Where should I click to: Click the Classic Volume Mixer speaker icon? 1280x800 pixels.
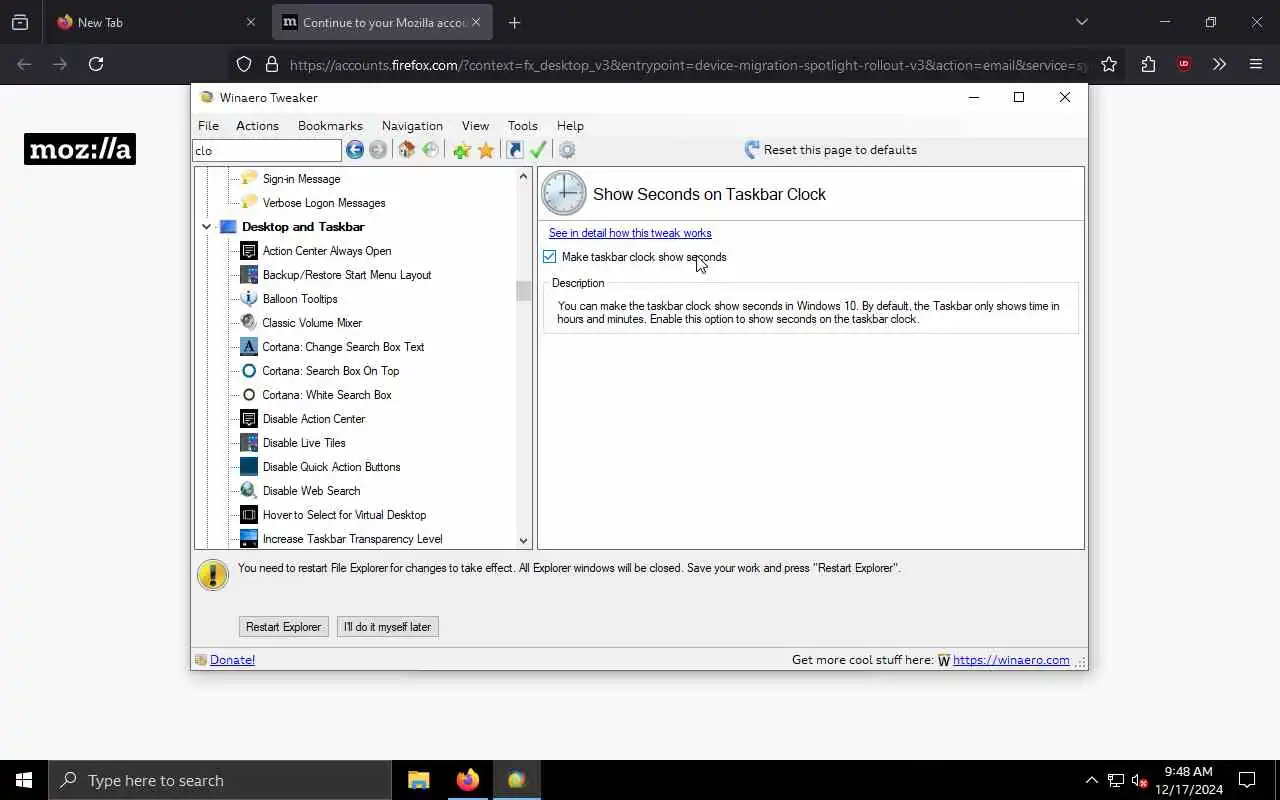pos(249,323)
